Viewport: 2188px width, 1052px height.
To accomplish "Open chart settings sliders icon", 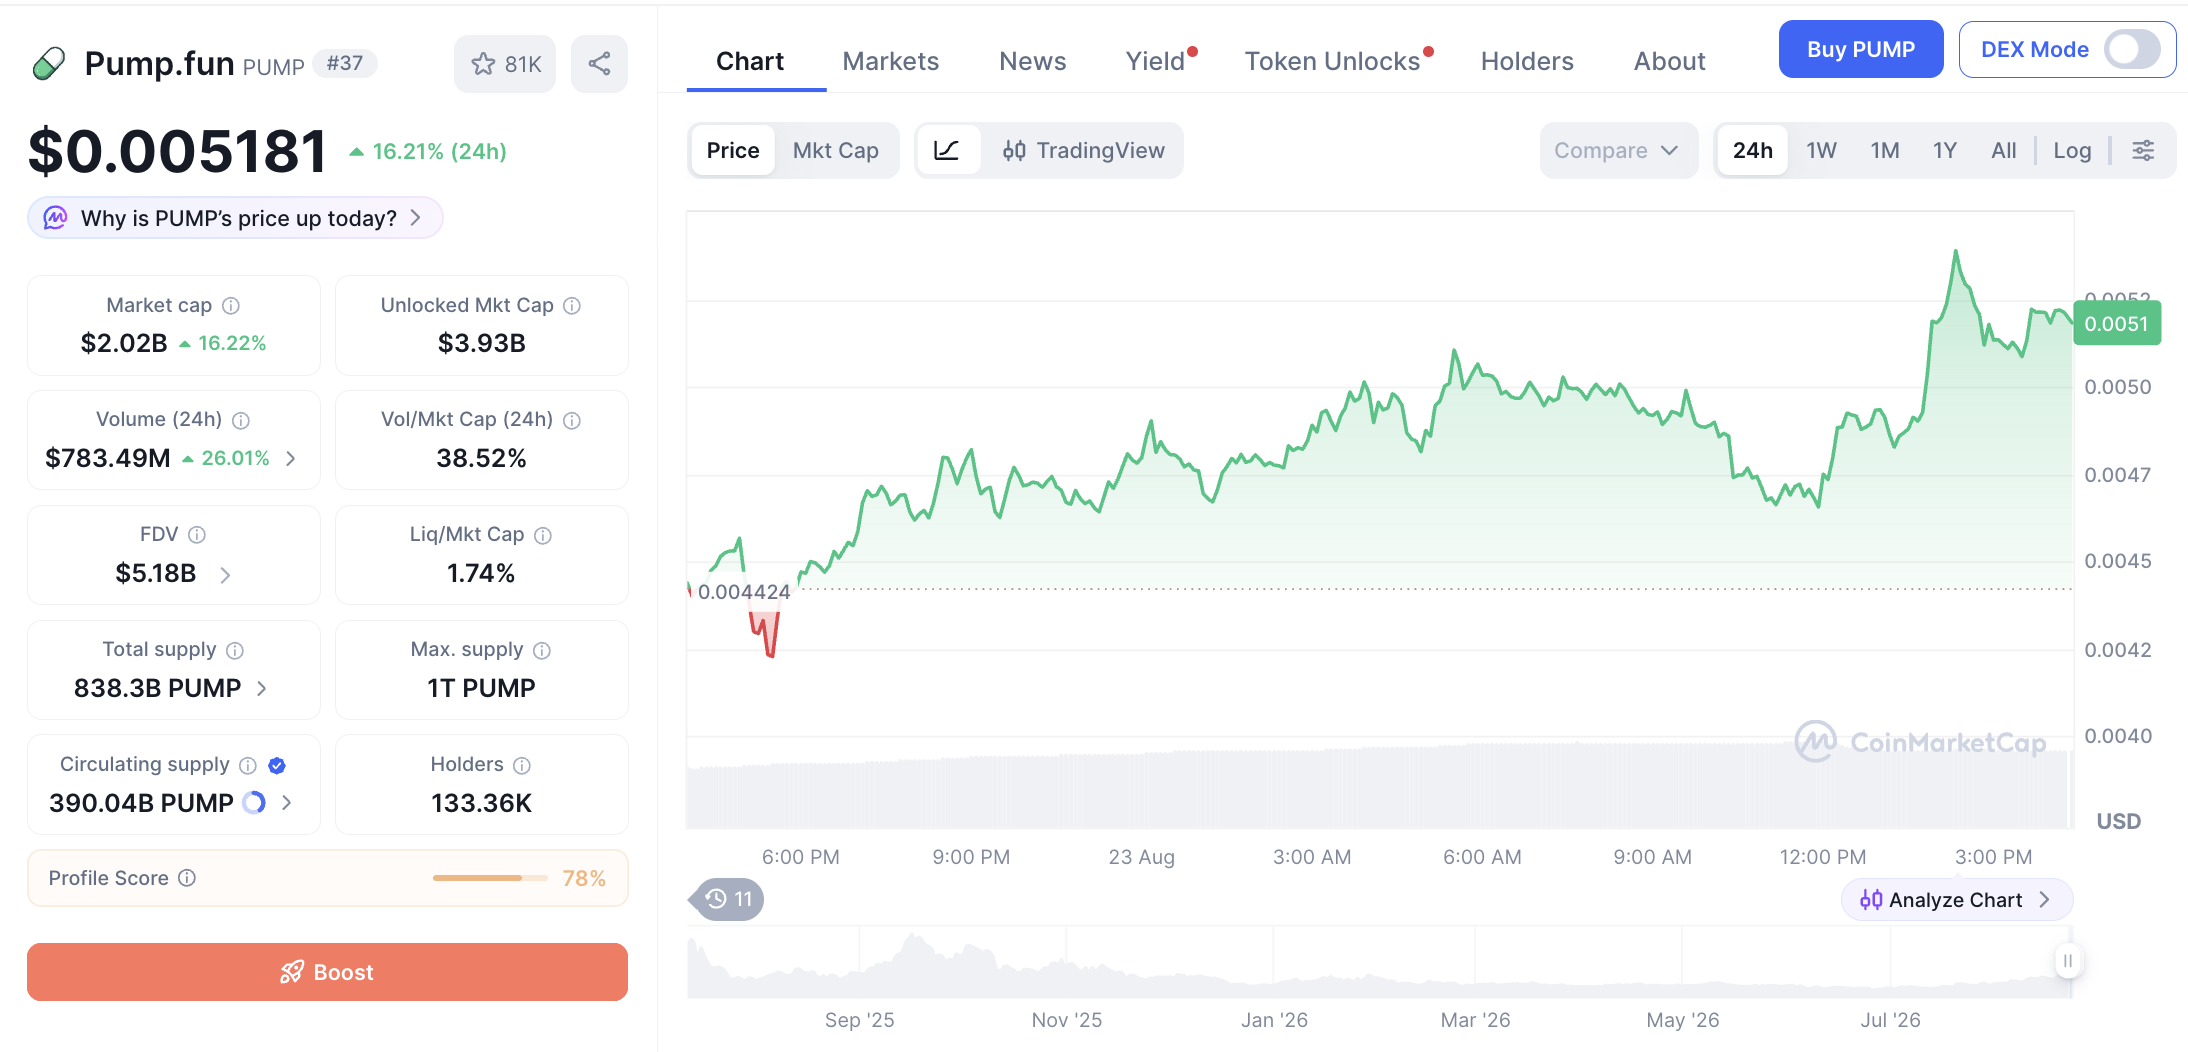I will pyautogui.click(x=2143, y=150).
